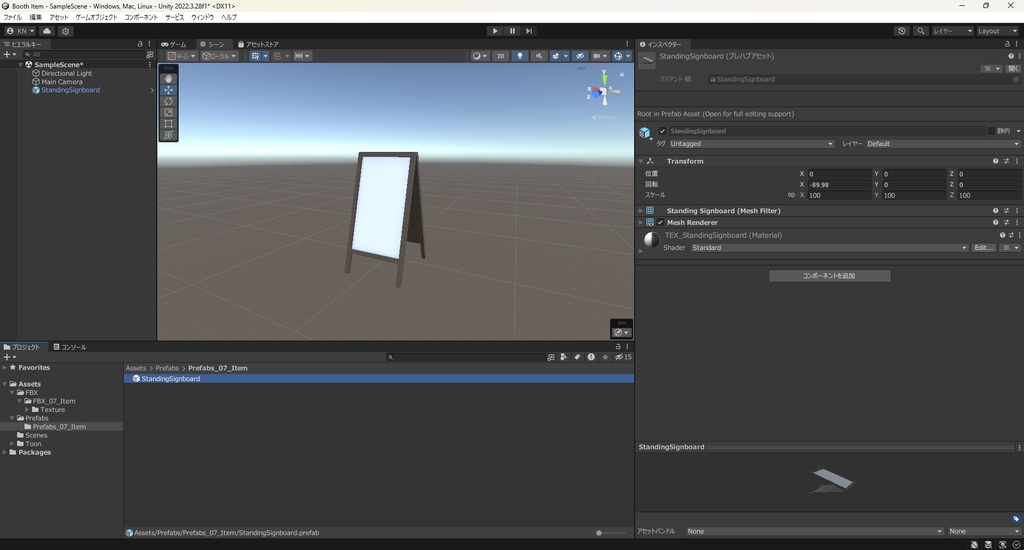The width and height of the screenshot is (1024, 550).
Task: Expand the Standing Signboard Mesh Filter component
Action: click(641, 211)
